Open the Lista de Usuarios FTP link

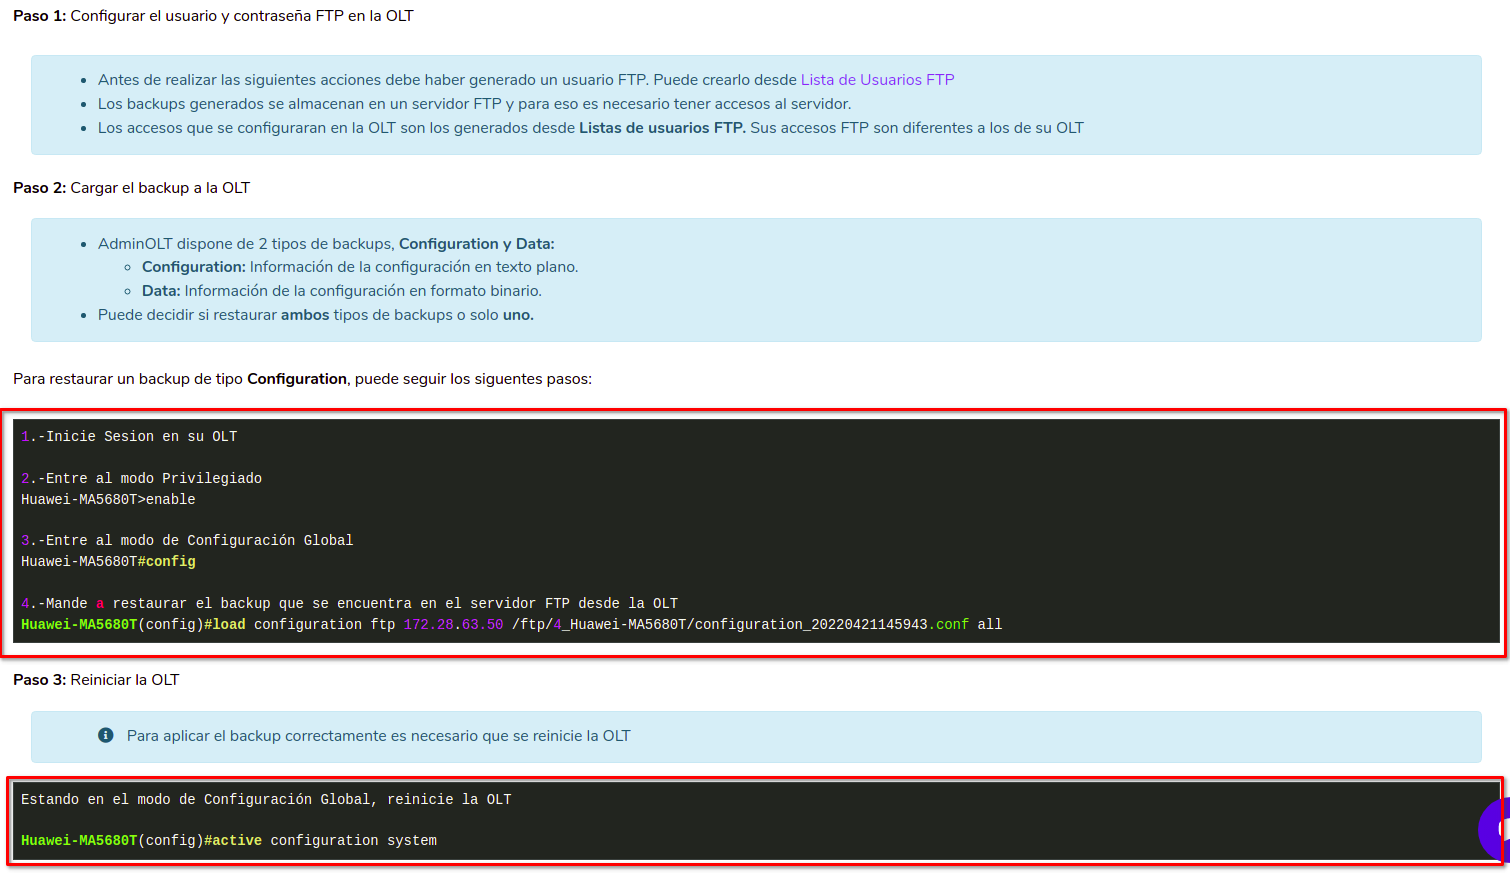click(877, 80)
